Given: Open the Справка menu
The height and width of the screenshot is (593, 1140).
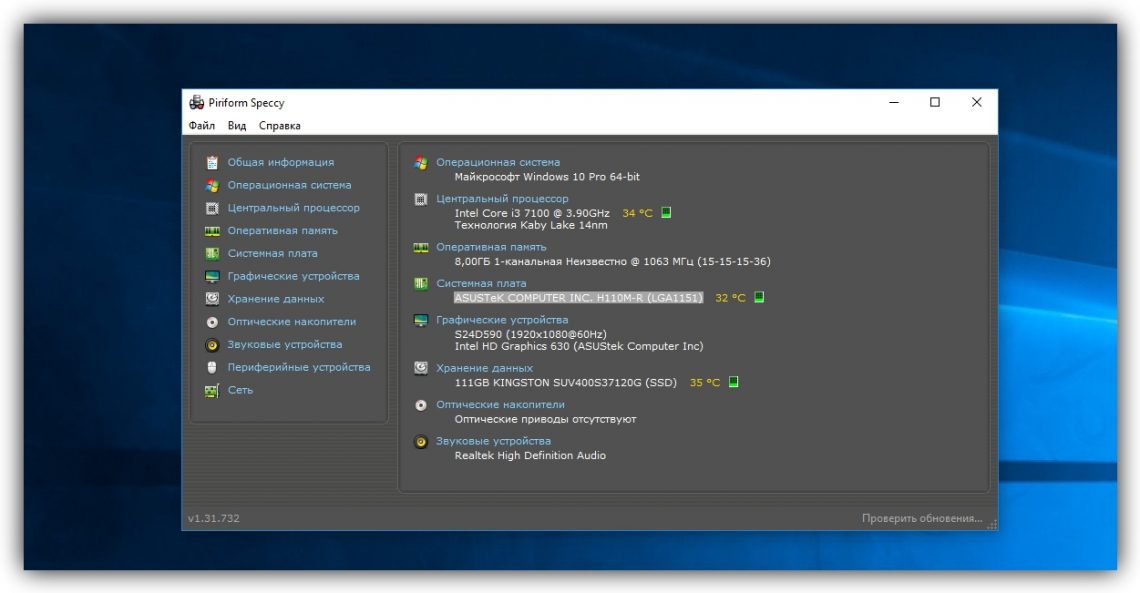Looking at the screenshot, I should tap(279, 126).
